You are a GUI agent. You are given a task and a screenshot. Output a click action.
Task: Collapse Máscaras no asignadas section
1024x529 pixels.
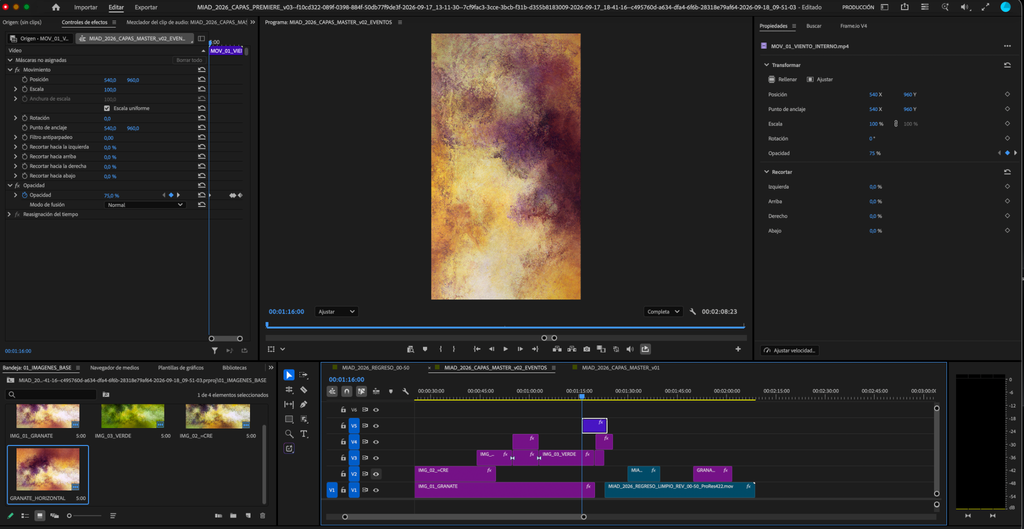[x=10, y=60]
